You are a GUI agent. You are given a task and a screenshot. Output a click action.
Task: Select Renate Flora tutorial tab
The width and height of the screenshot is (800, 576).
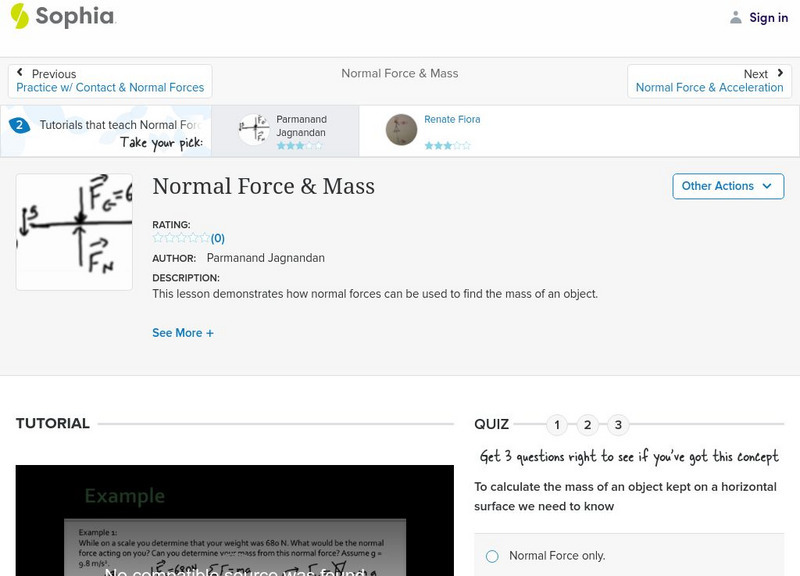[x=433, y=132]
